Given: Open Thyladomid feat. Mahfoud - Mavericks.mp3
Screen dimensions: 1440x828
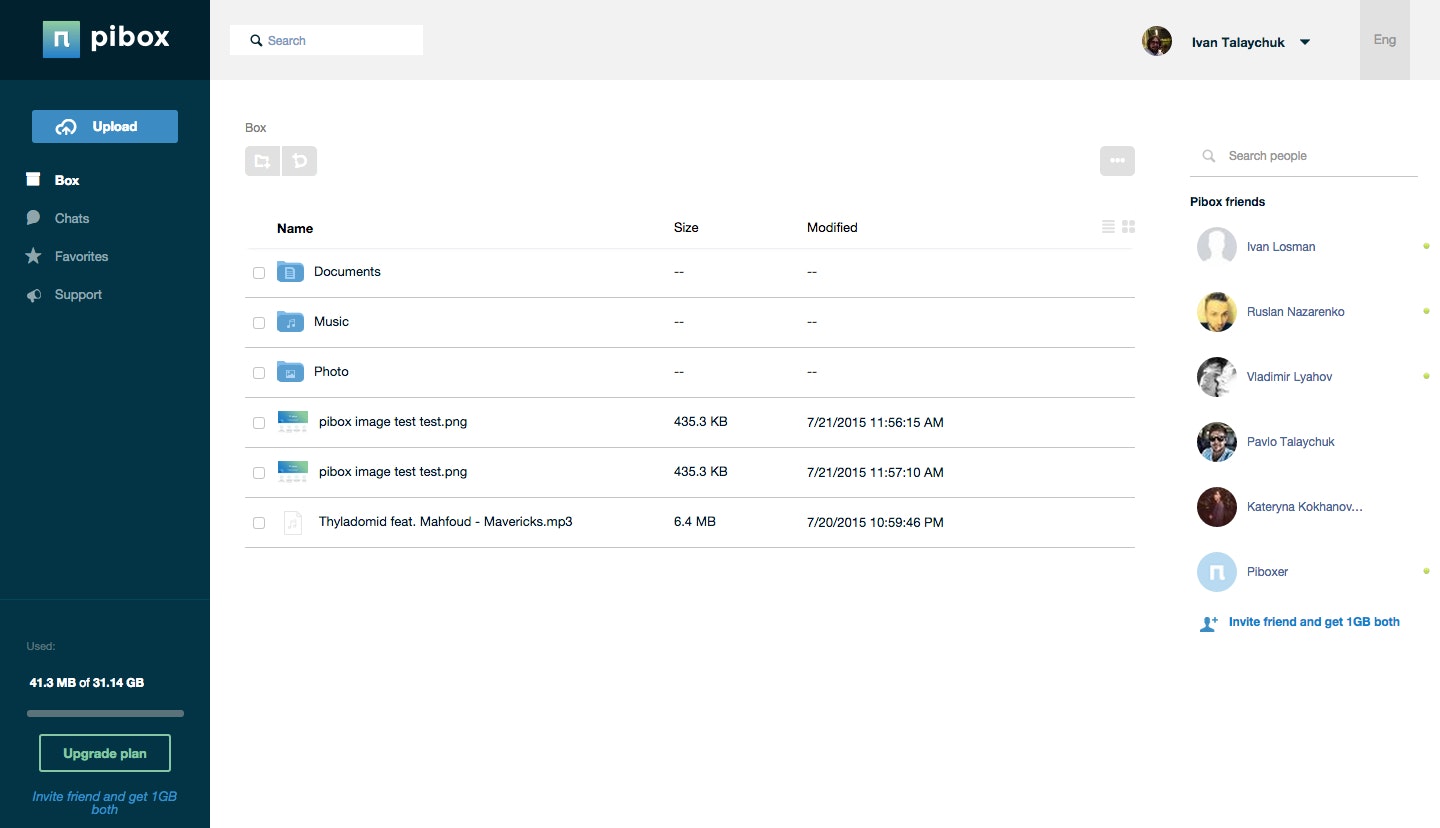Looking at the screenshot, I should pos(445,521).
